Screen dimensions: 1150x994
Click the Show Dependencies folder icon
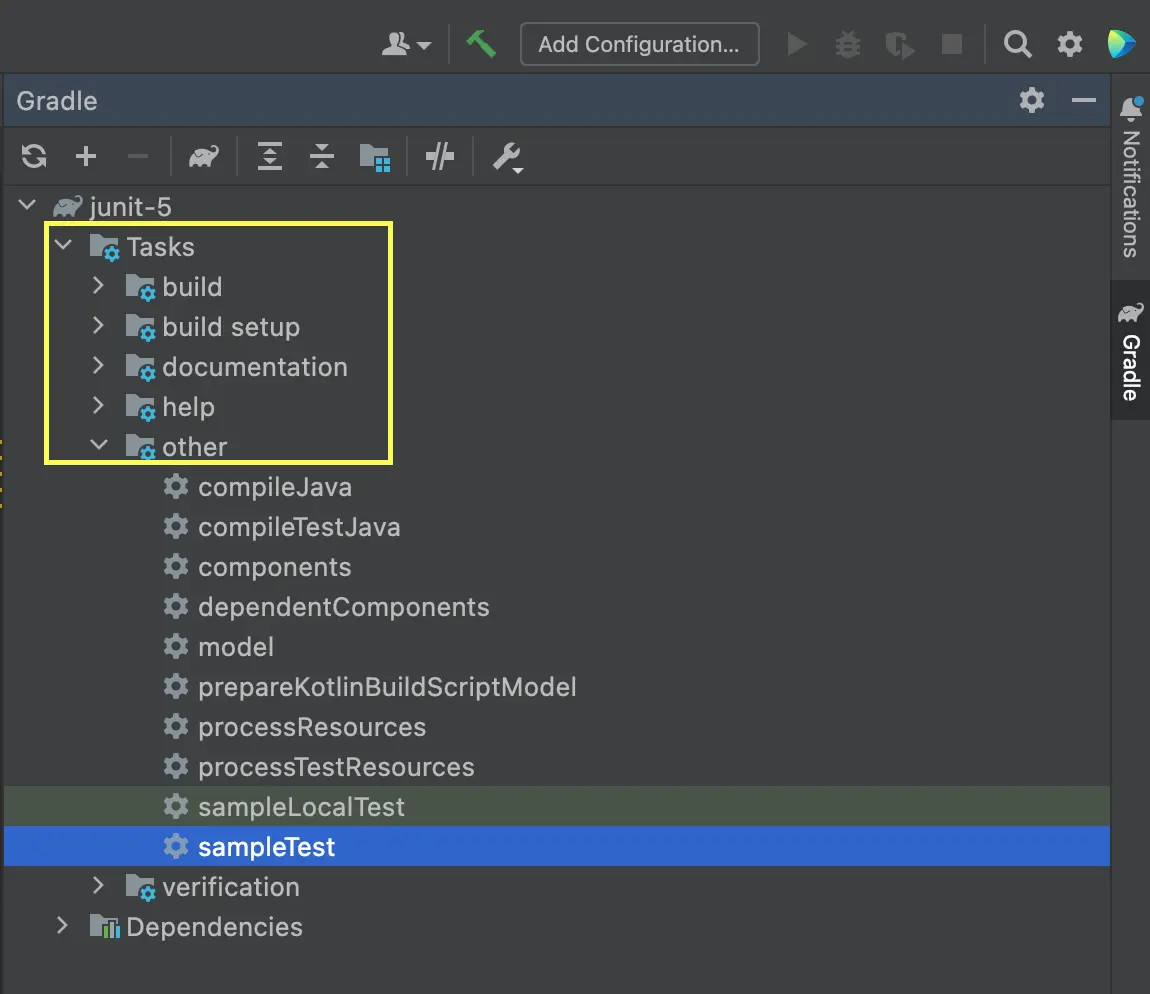[x=374, y=156]
